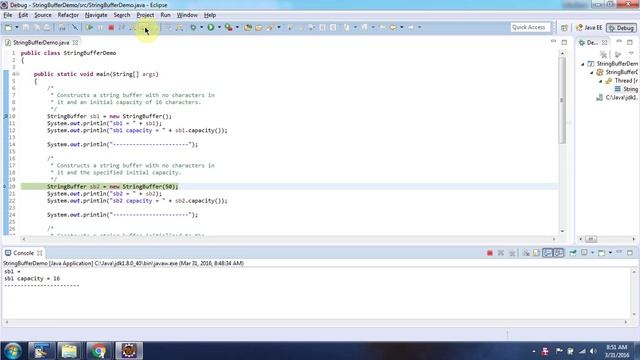
Task: Open the New file dropdown arrow
Action: tap(17, 27)
